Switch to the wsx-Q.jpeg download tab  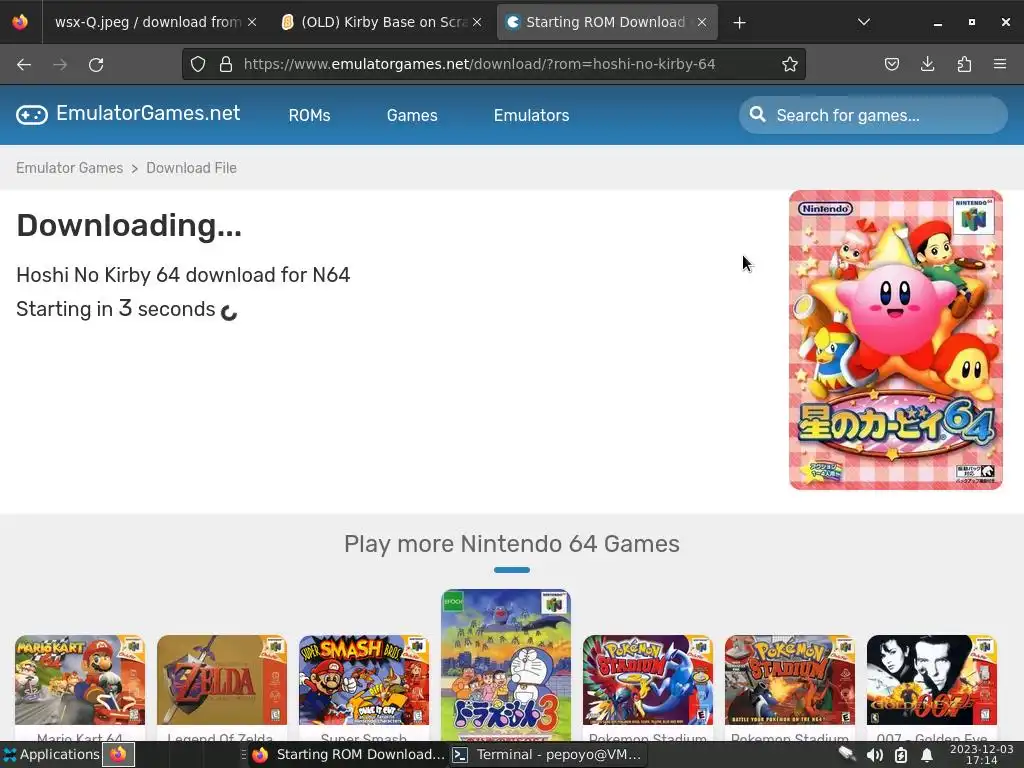pos(148,22)
